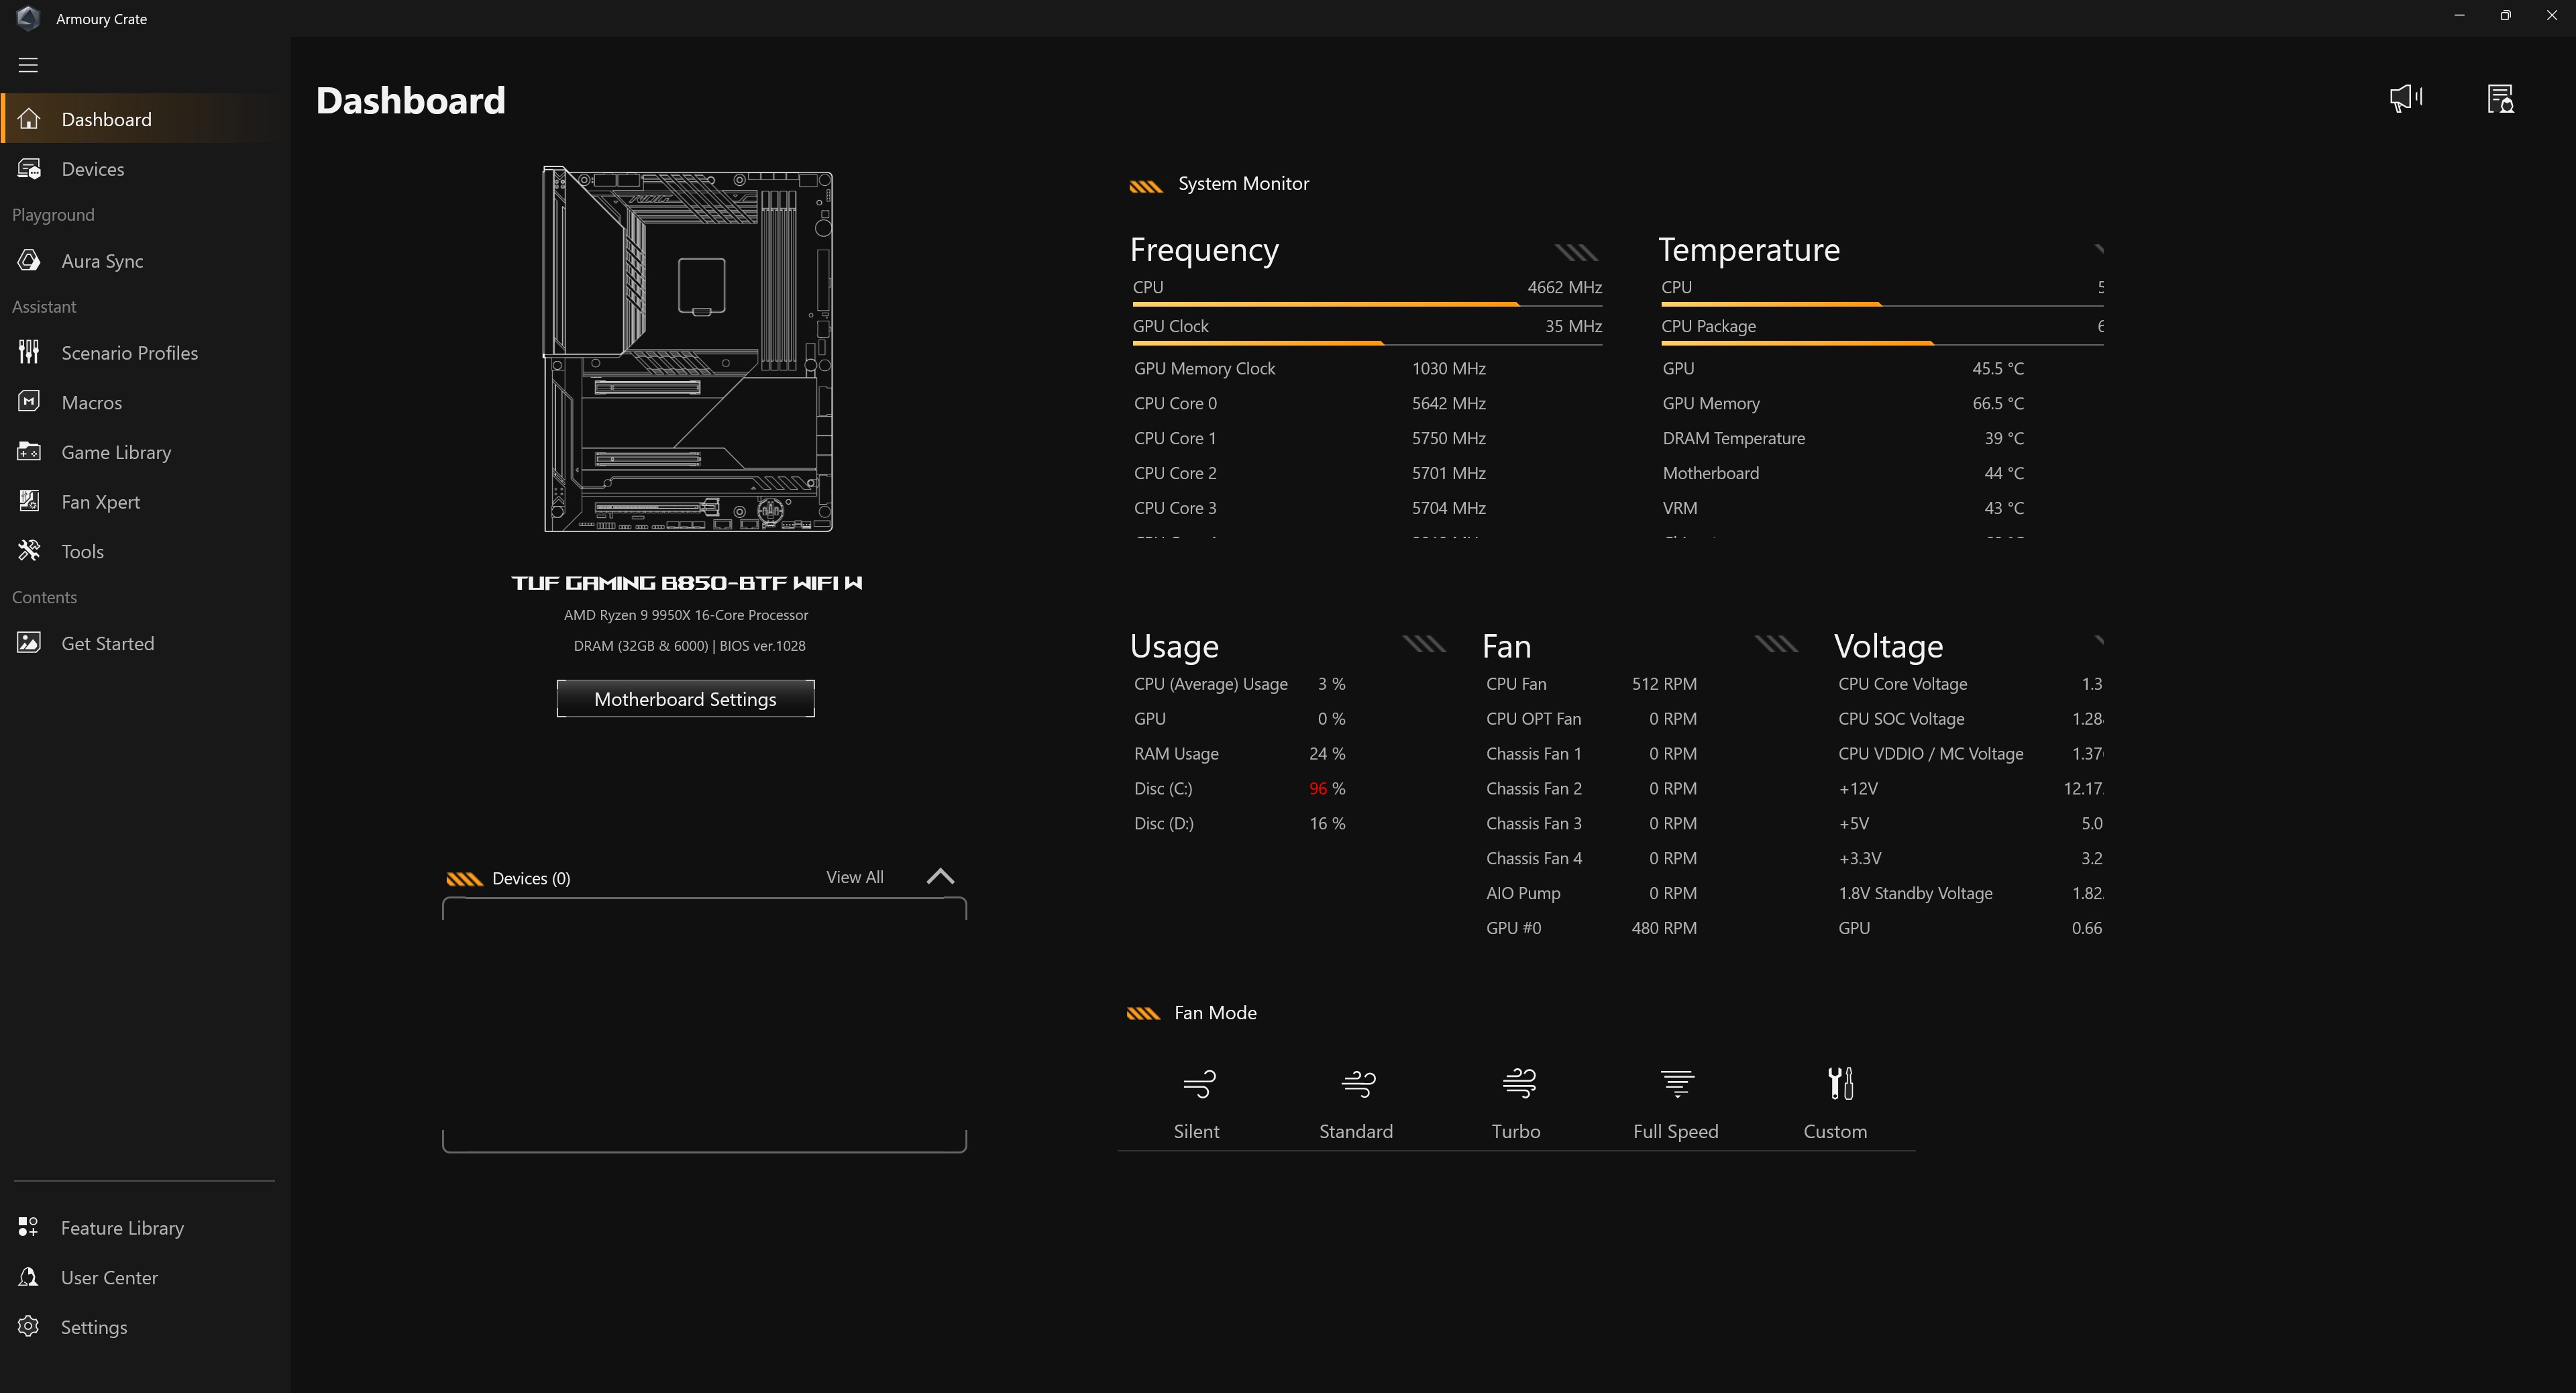Click the Scenario Profiles sliders icon
This screenshot has width=2576, height=1393.
(29, 352)
